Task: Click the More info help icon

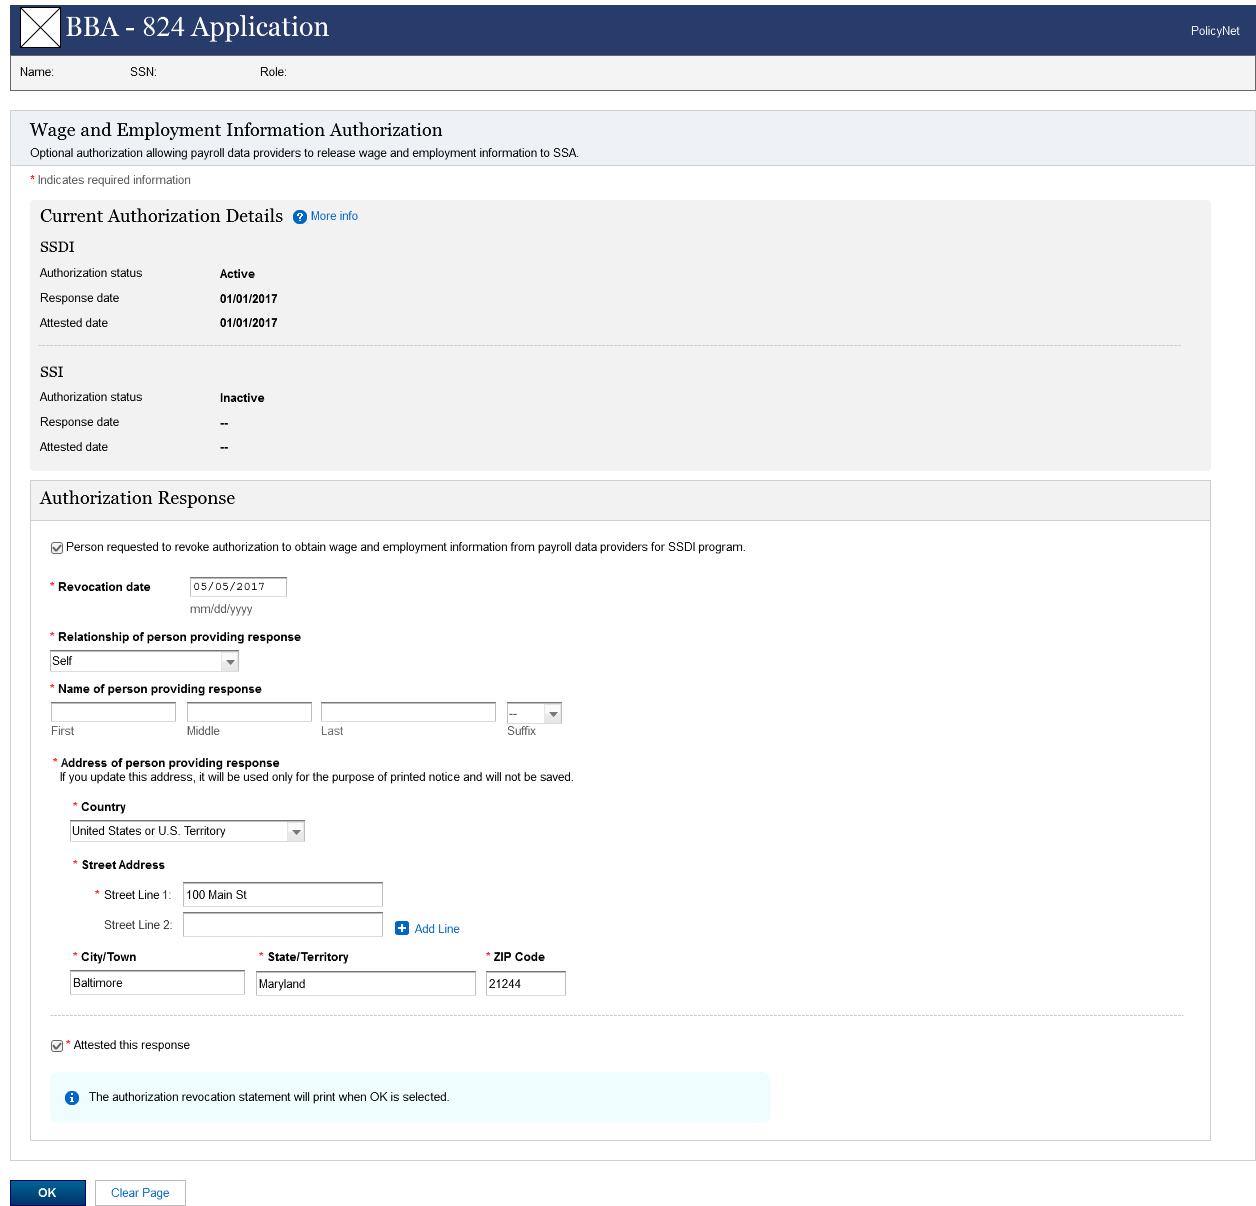Action: pos(300,217)
